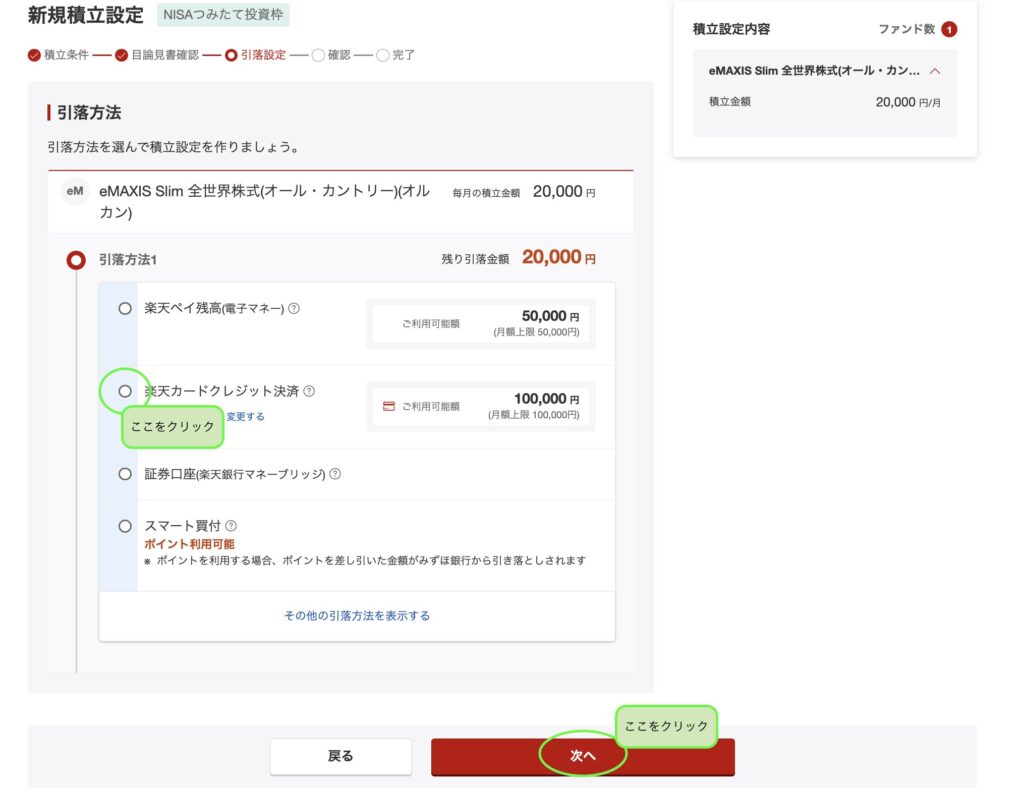
Task: Open help icon beside スマート買付
Action: 231,526
